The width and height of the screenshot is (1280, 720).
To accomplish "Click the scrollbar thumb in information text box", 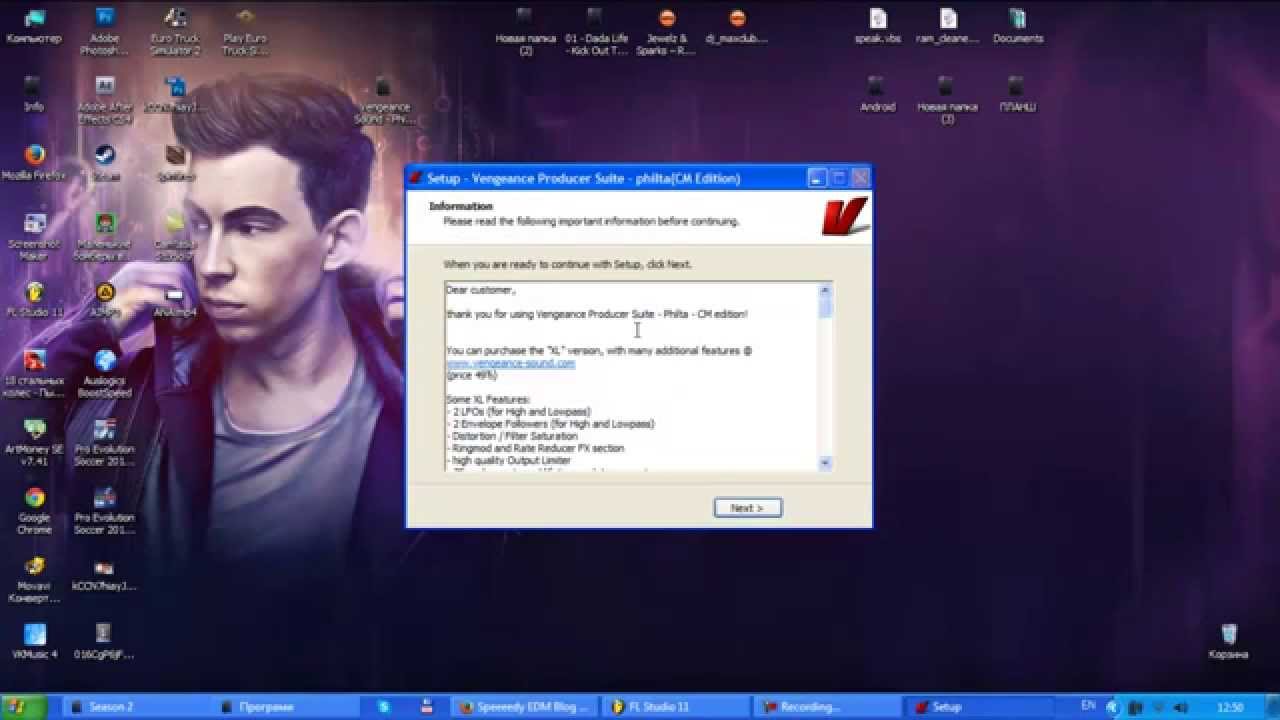I will tap(825, 307).
